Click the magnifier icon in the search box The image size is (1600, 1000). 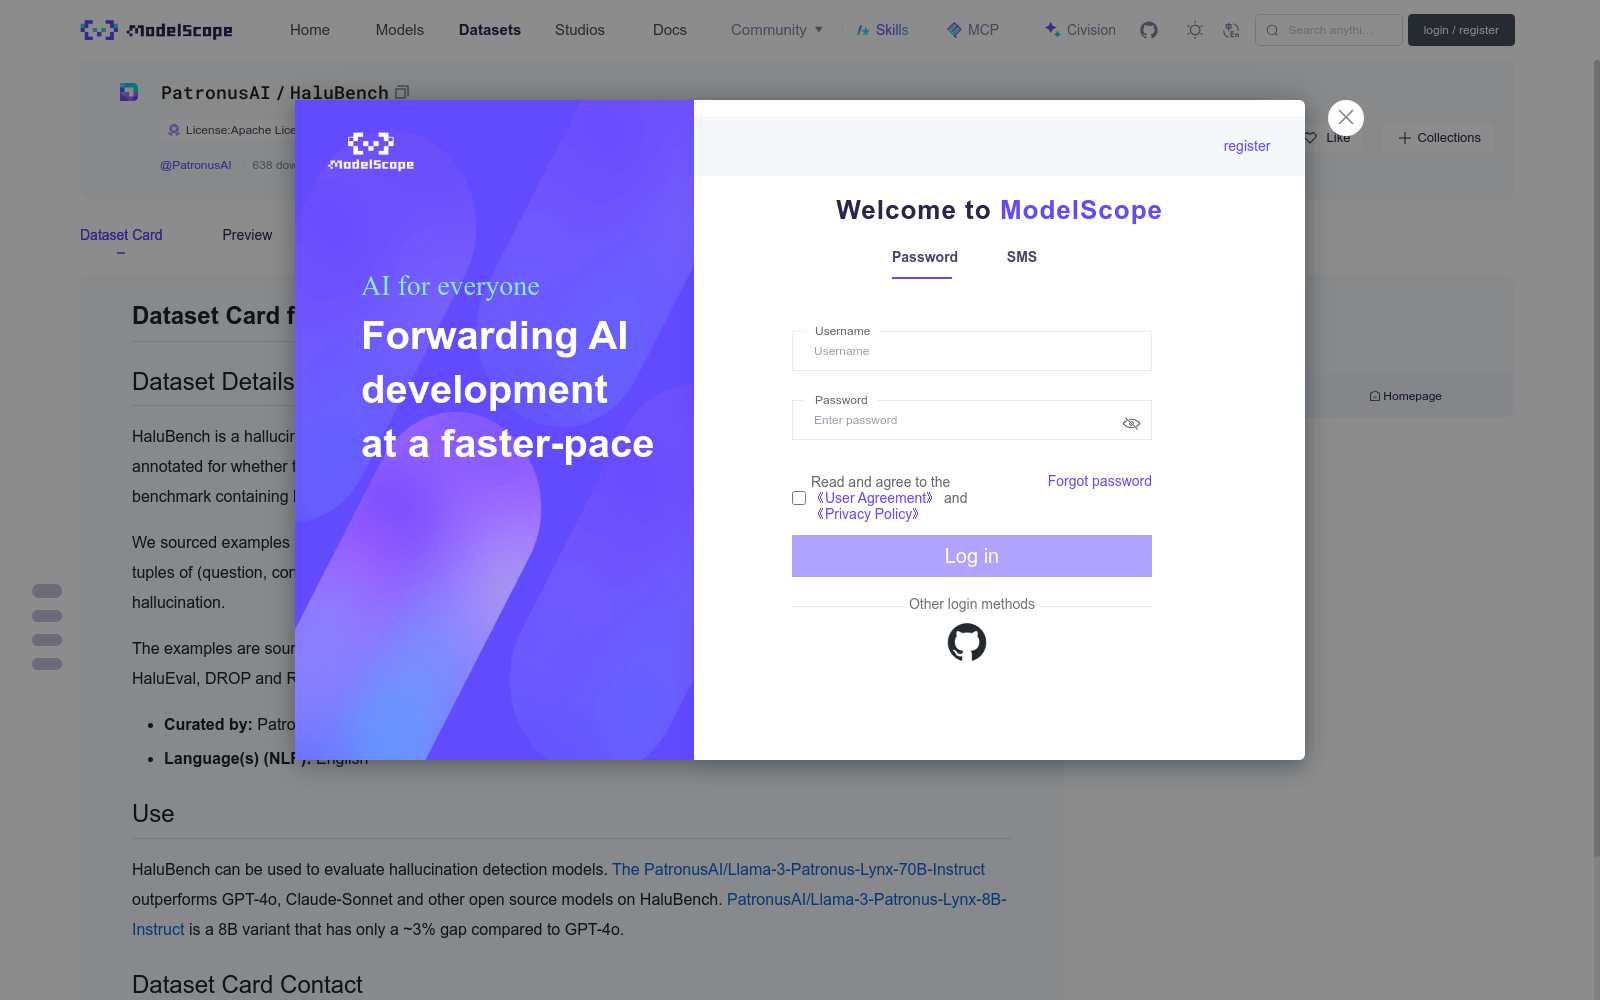click(1272, 30)
